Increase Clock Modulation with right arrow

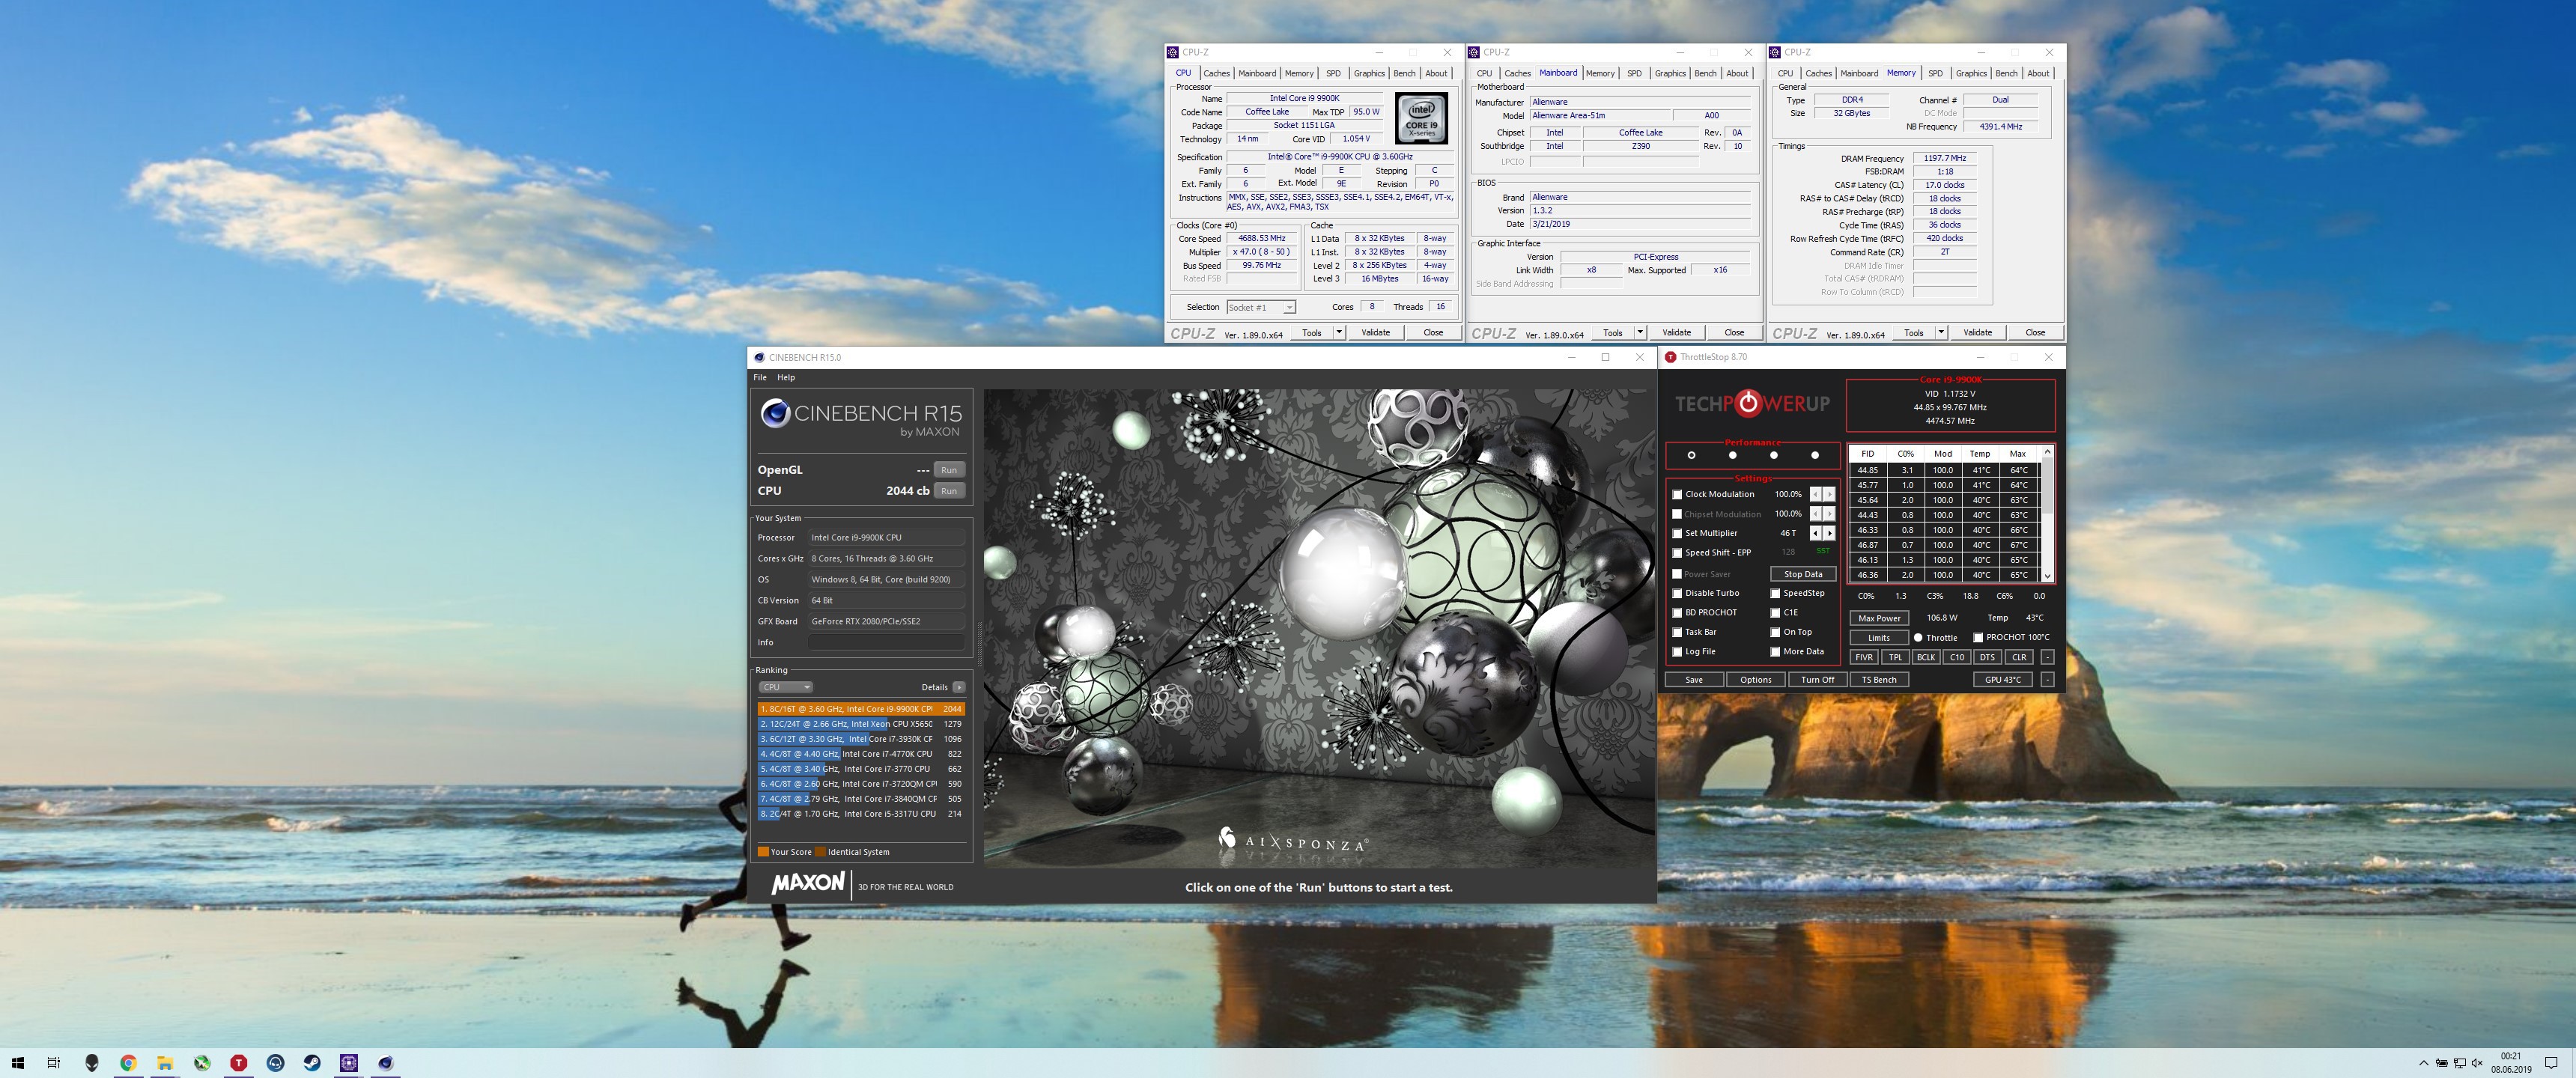pos(1829,494)
